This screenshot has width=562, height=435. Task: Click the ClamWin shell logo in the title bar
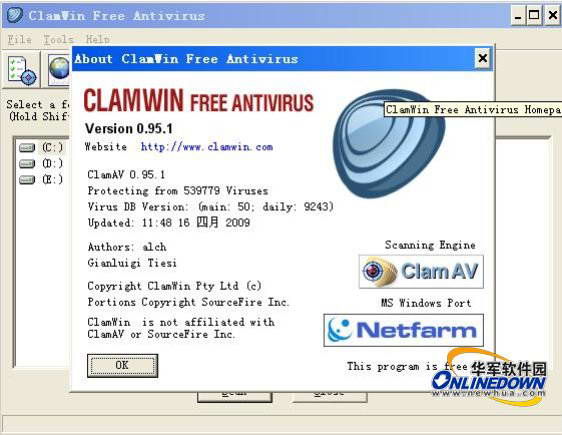coord(15,15)
